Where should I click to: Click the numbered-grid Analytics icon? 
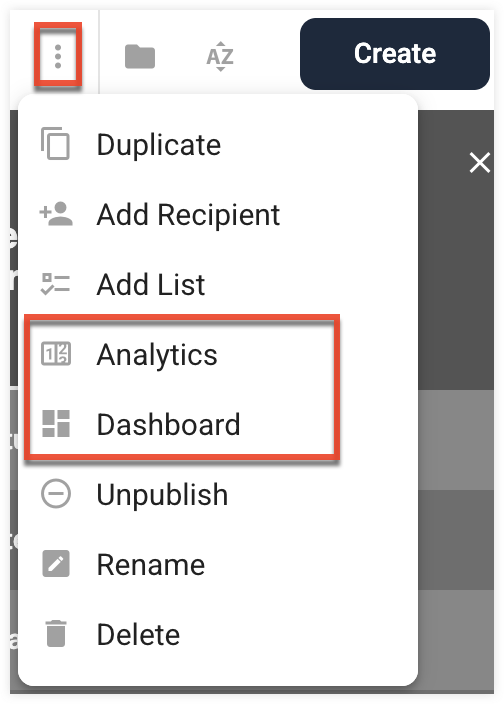point(56,353)
